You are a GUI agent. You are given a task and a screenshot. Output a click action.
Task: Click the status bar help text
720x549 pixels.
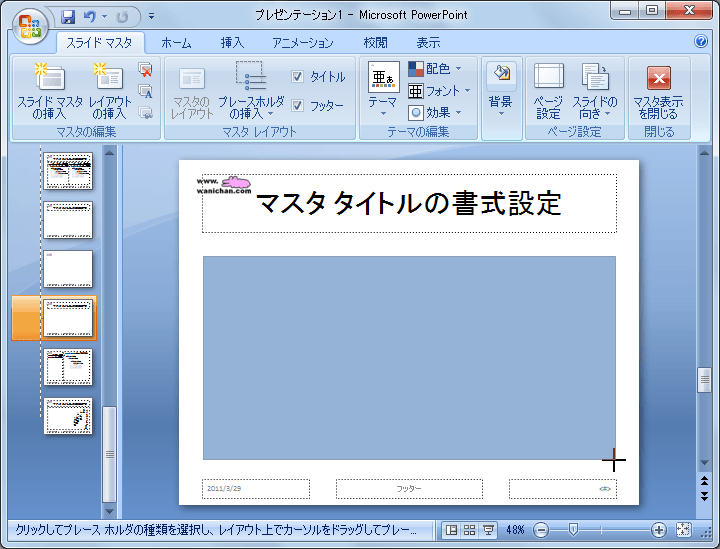pyautogui.click(x=216, y=530)
